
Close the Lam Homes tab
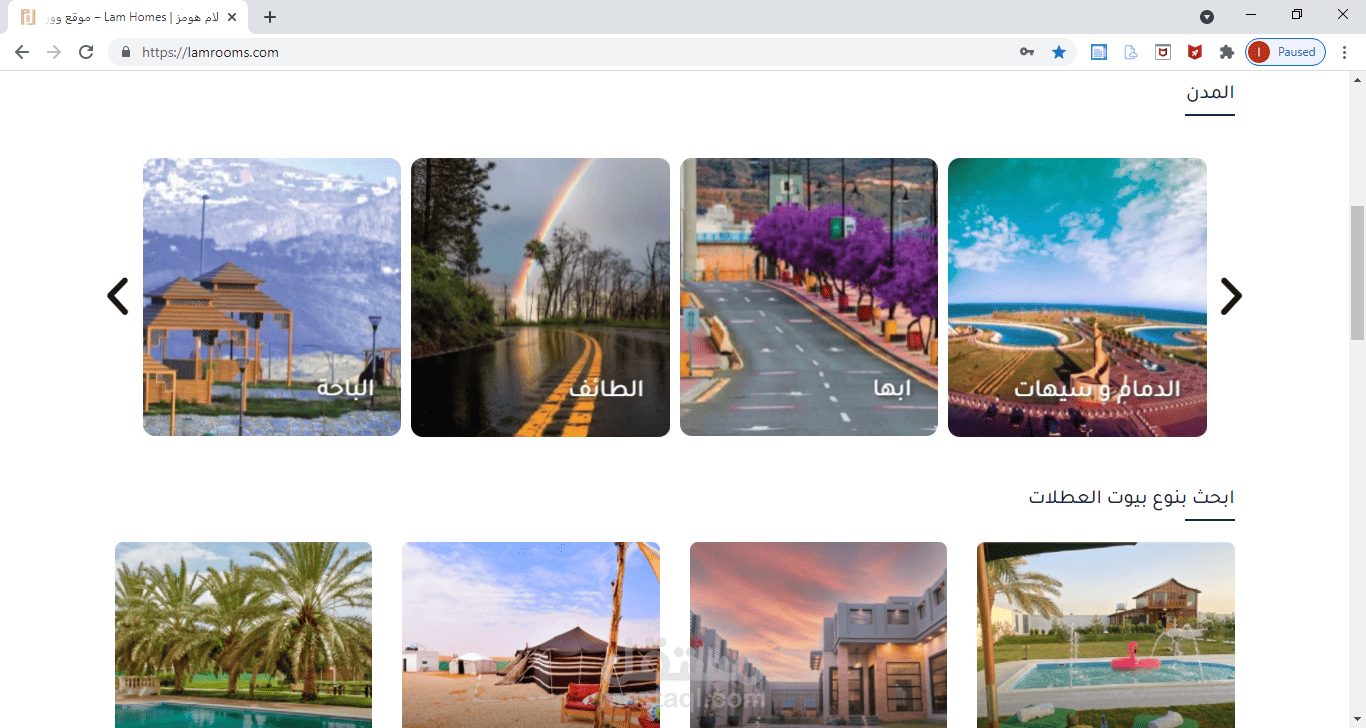tap(232, 17)
